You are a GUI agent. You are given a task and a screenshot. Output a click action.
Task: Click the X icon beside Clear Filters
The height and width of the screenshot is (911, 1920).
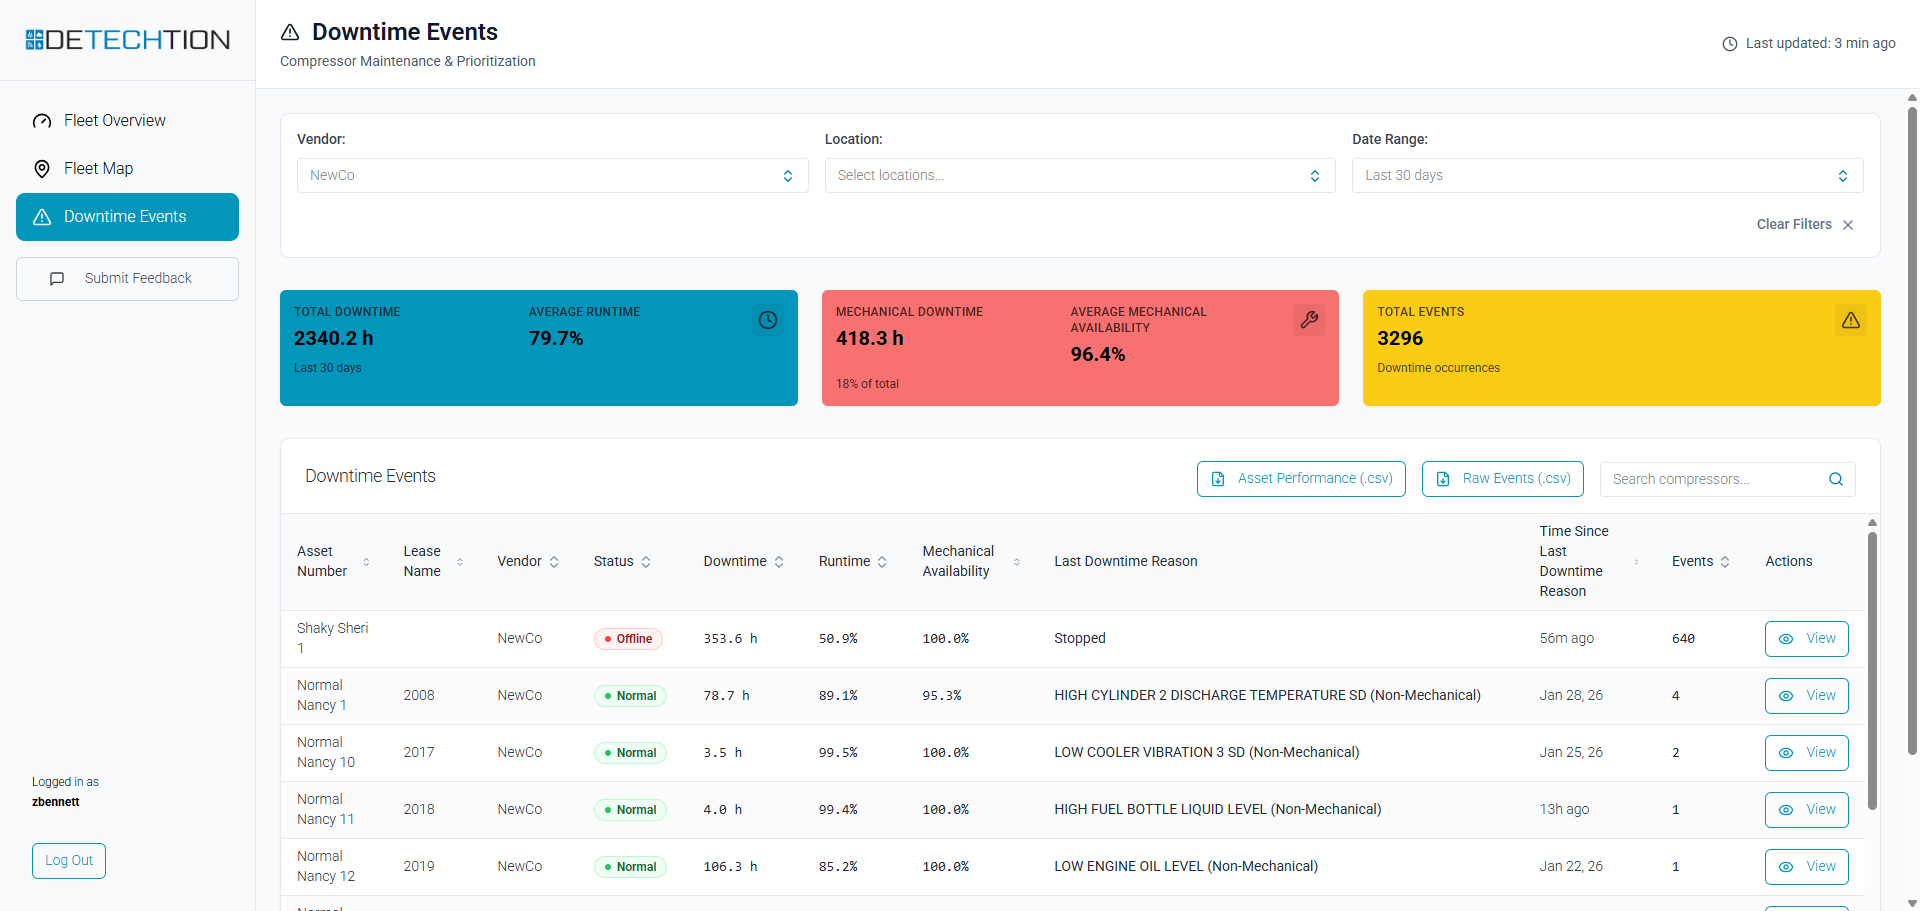pos(1848,225)
